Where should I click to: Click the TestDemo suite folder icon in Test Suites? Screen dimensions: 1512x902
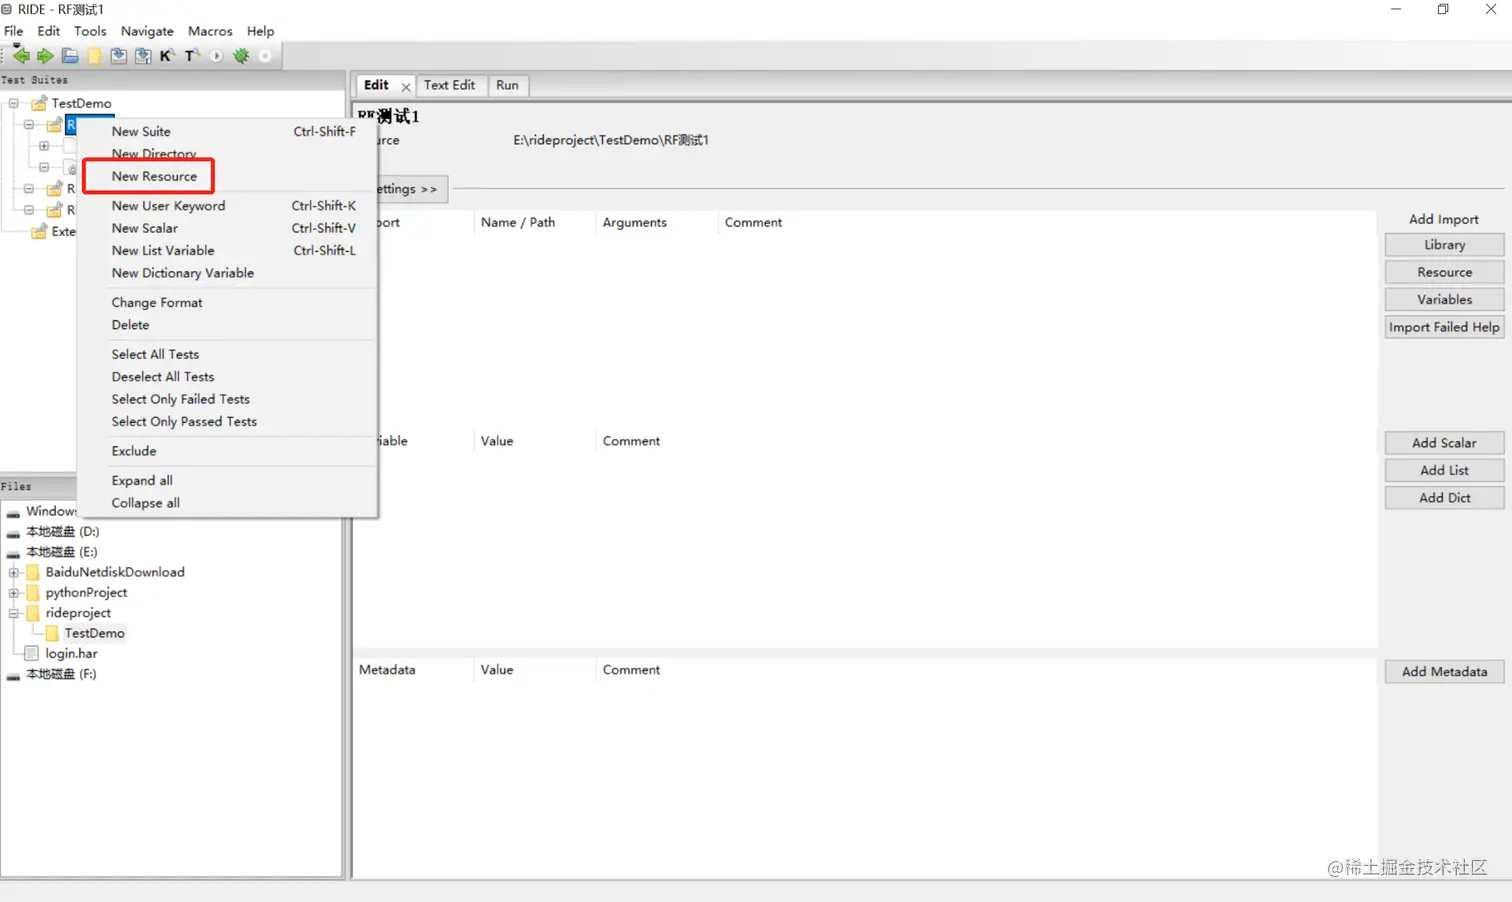tap(39, 103)
